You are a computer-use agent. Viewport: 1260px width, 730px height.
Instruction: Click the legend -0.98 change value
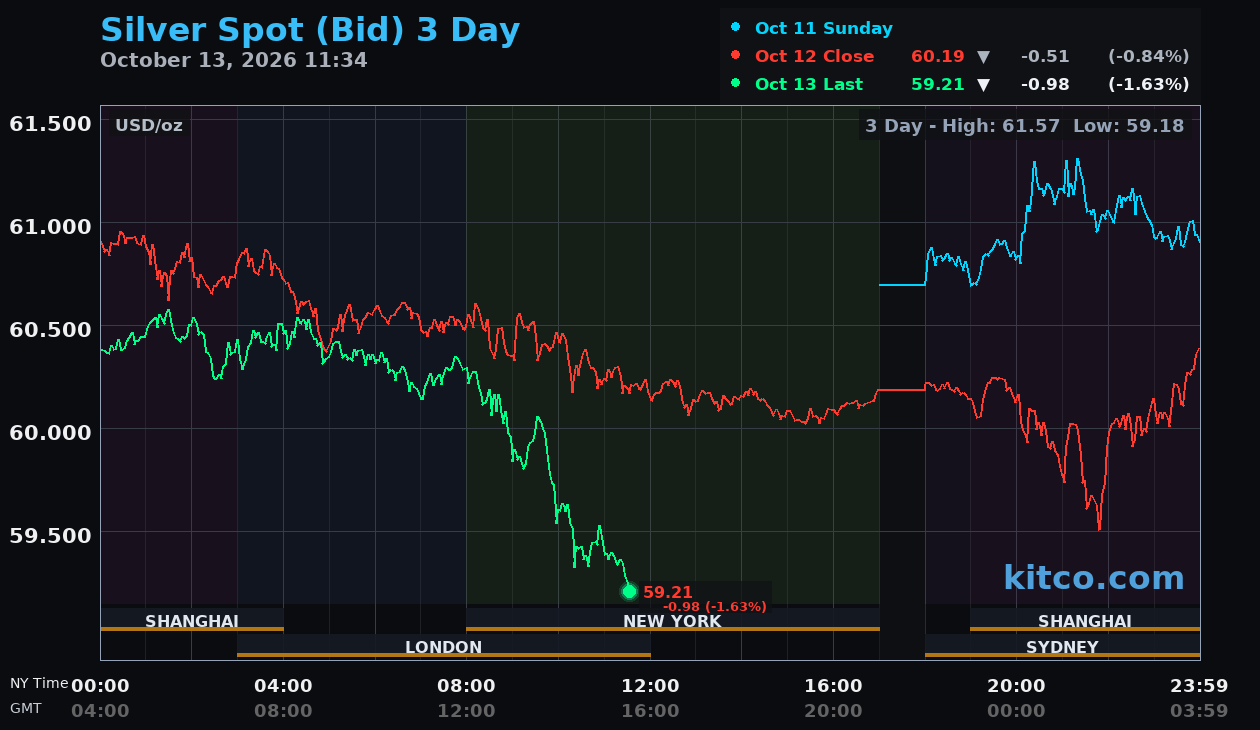click(1045, 84)
